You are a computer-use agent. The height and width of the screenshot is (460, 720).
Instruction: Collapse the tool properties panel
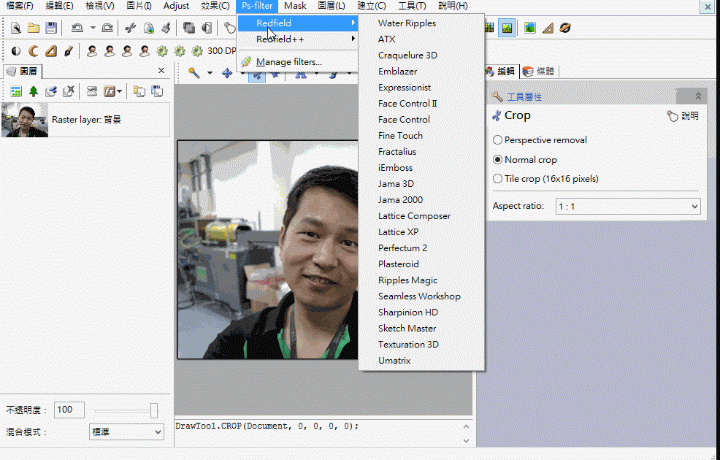click(x=697, y=96)
